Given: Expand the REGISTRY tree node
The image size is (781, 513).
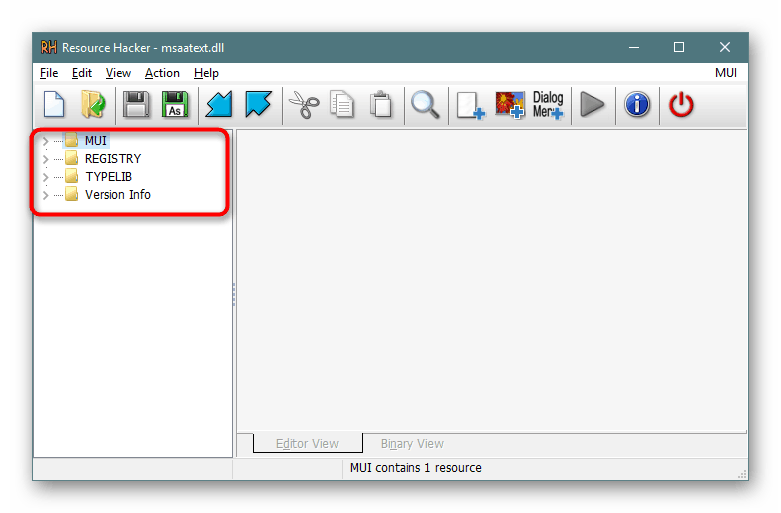Looking at the screenshot, I should [45, 159].
